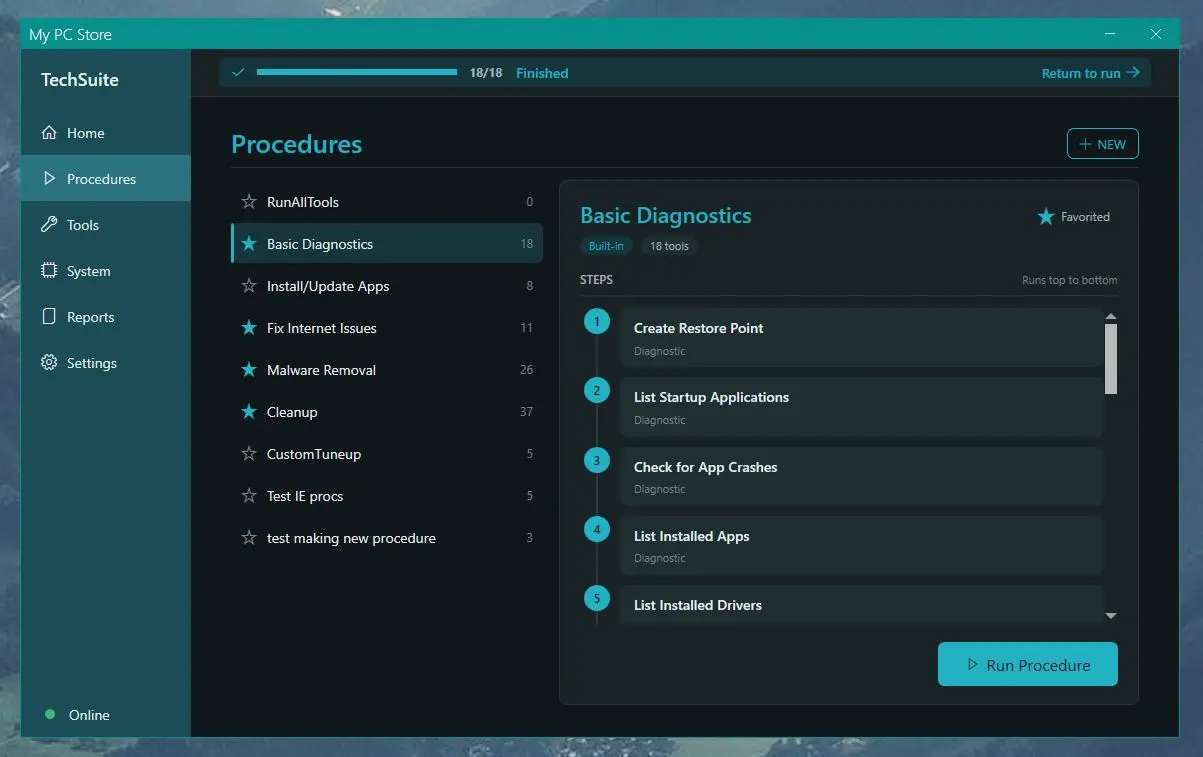This screenshot has height=757, width=1203.
Task: Select the Cleanup procedure
Action: (x=387, y=412)
